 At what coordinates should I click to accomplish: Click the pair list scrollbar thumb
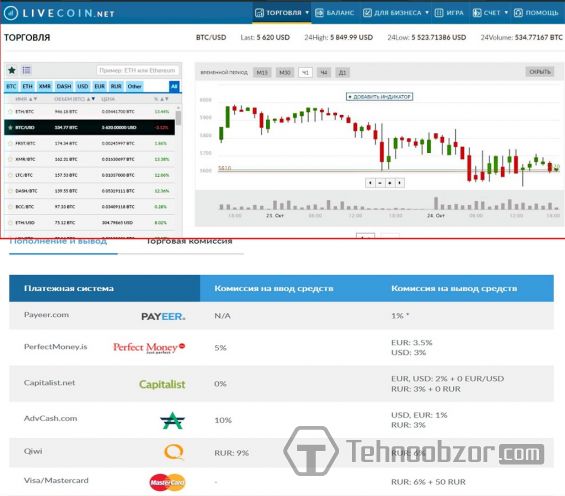pos(178,118)
